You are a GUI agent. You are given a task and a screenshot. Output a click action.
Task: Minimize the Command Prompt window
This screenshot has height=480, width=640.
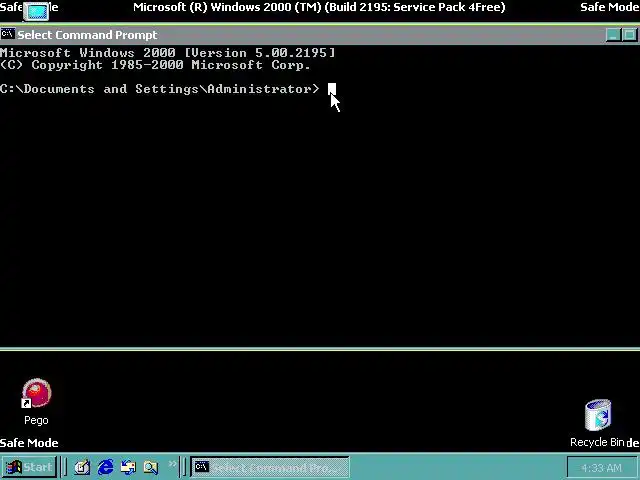(x=613, y=35)
